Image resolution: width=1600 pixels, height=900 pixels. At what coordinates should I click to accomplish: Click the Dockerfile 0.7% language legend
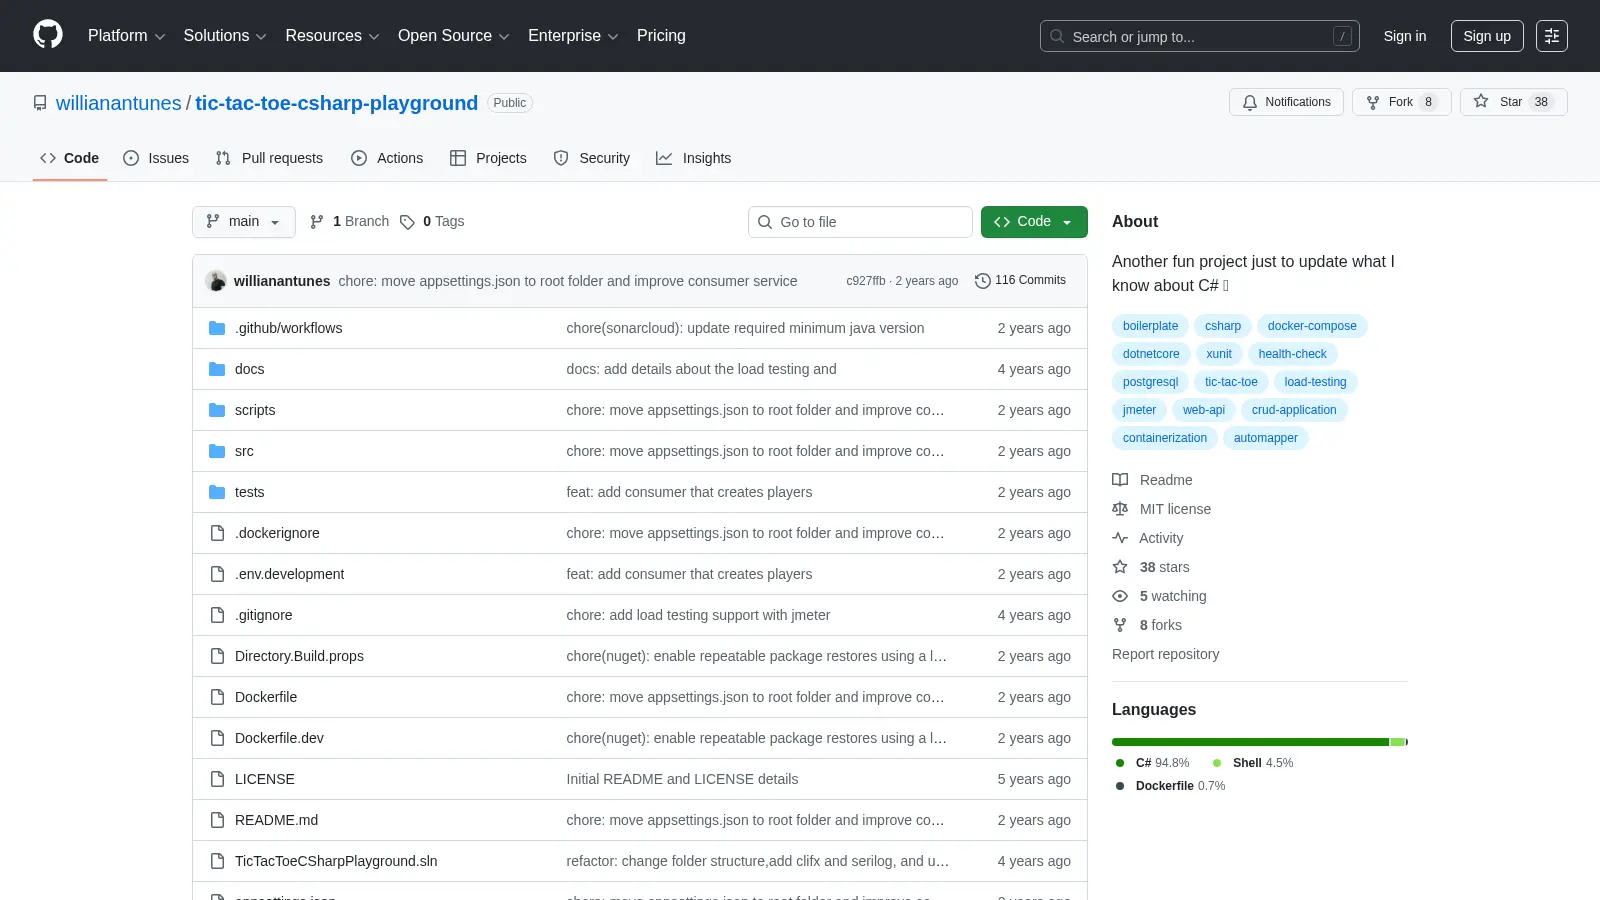pyautogui.click(x=1171, y=786)
